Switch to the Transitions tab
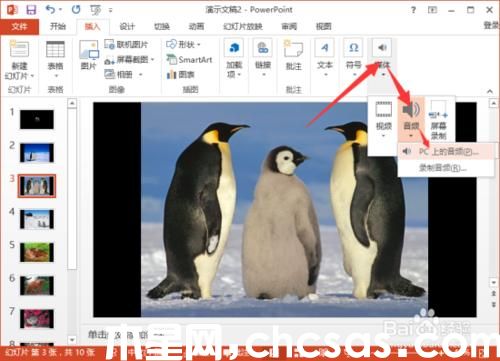This screenshot has width=500, height=361. (x=162, y=26)
